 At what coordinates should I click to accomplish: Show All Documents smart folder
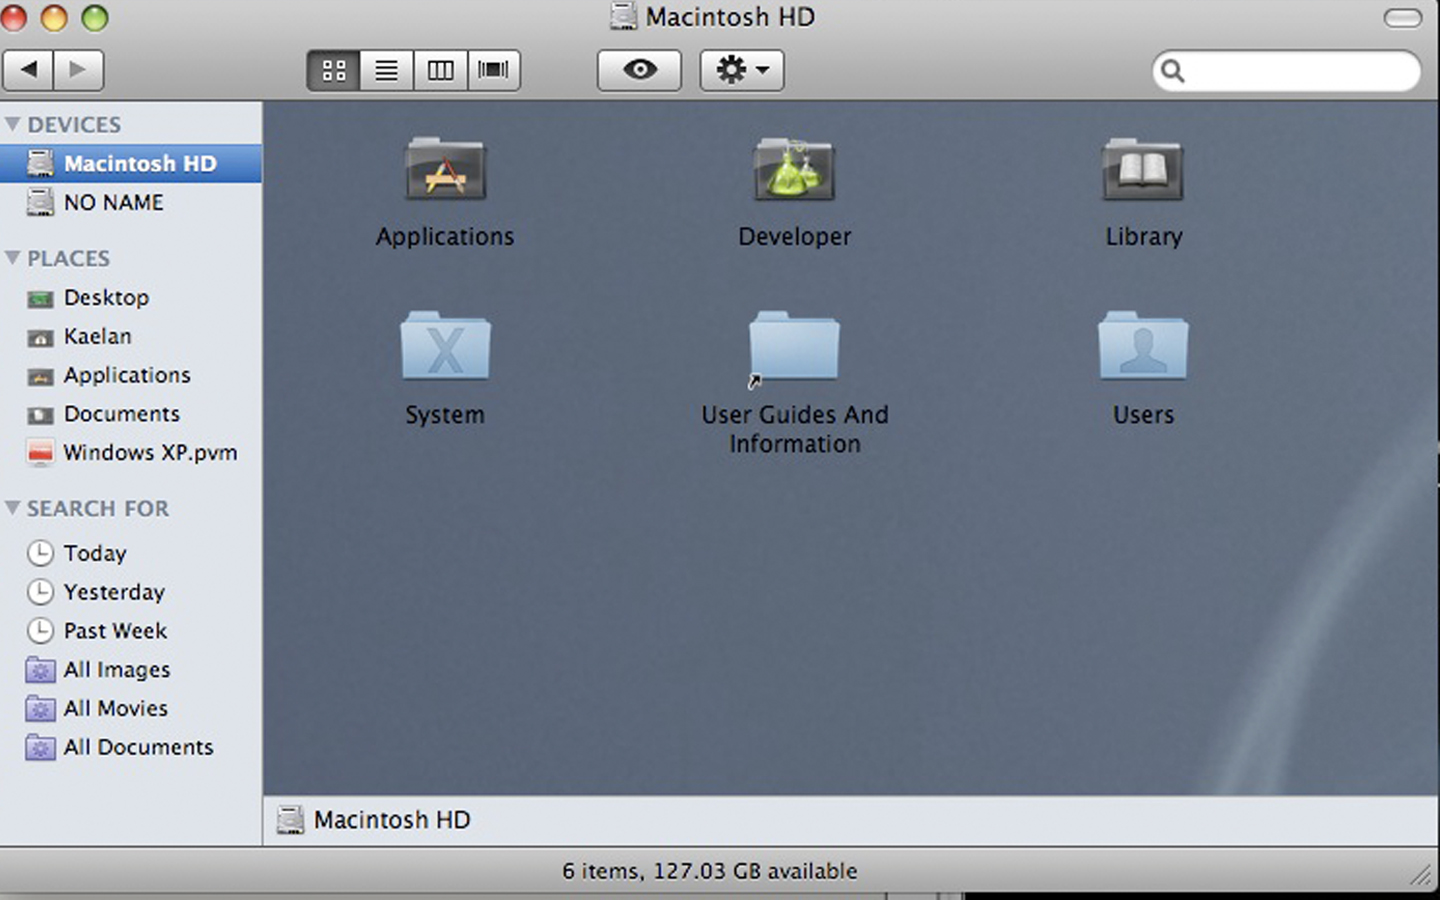[131, 748]
